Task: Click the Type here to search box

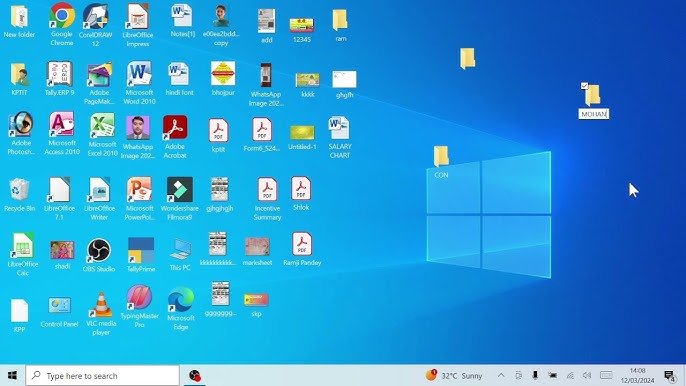Action: (x=103, y=375)
